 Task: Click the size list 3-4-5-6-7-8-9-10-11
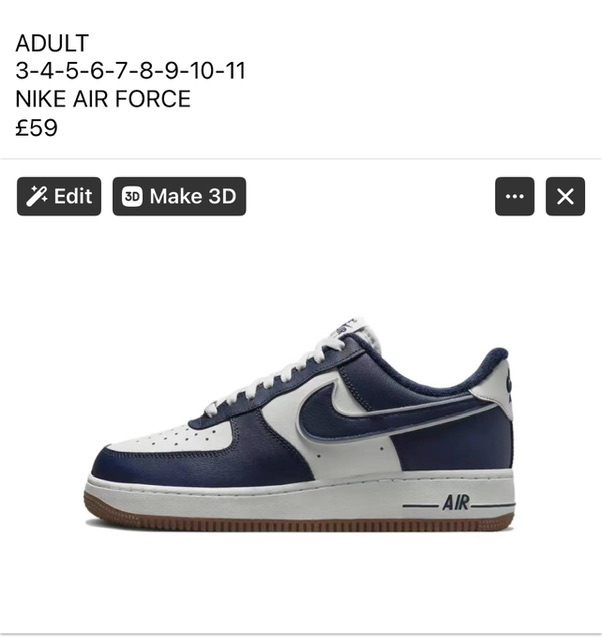130,71
